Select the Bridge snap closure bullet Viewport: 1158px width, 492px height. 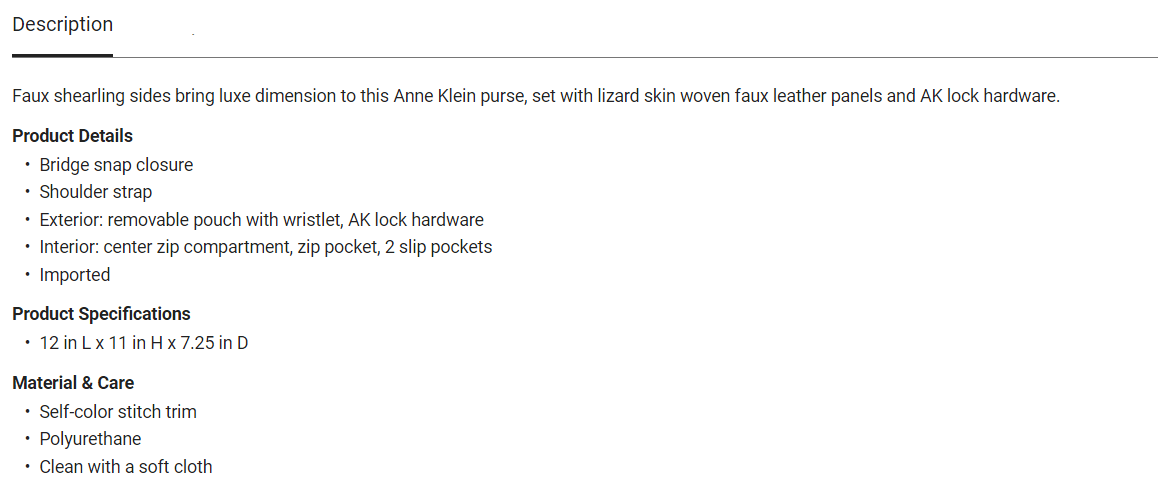(116, 165)
